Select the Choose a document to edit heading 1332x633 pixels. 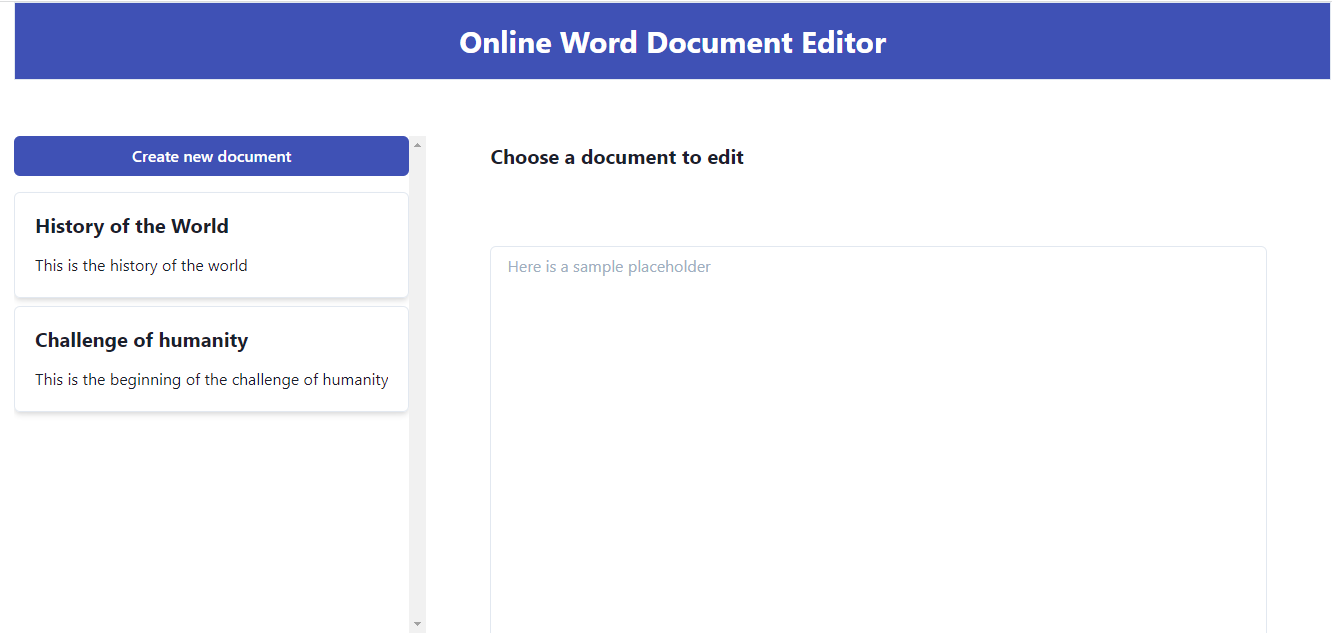(x=617, y=157)
